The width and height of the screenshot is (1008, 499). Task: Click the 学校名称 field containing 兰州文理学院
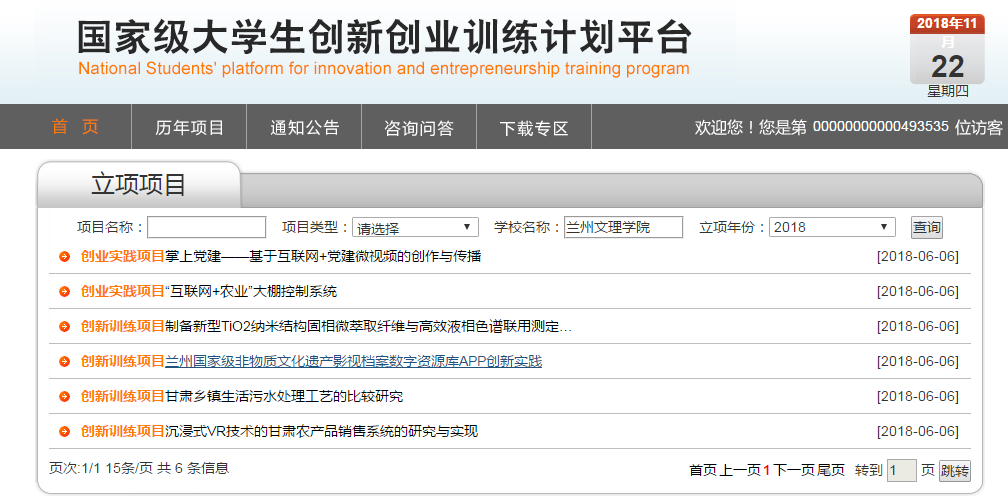(623, 228)
